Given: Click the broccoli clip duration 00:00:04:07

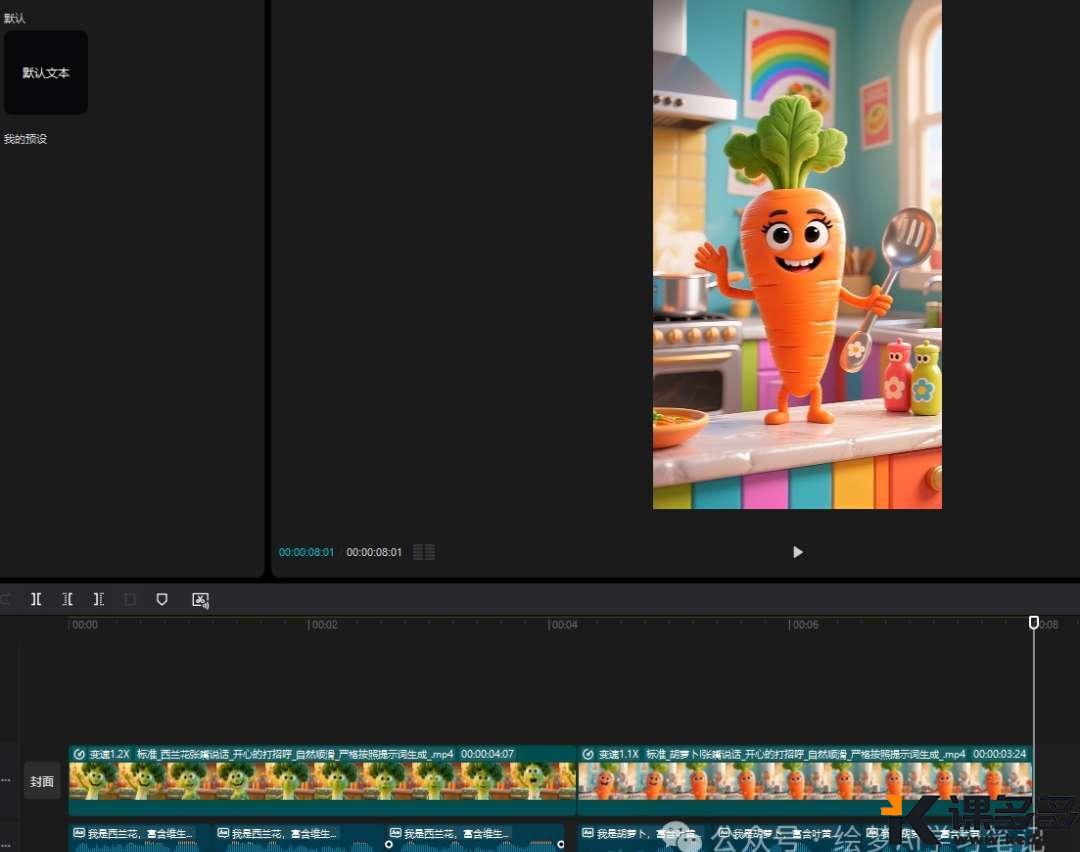Looking at the screenshot, I should (x=488, y=754).
